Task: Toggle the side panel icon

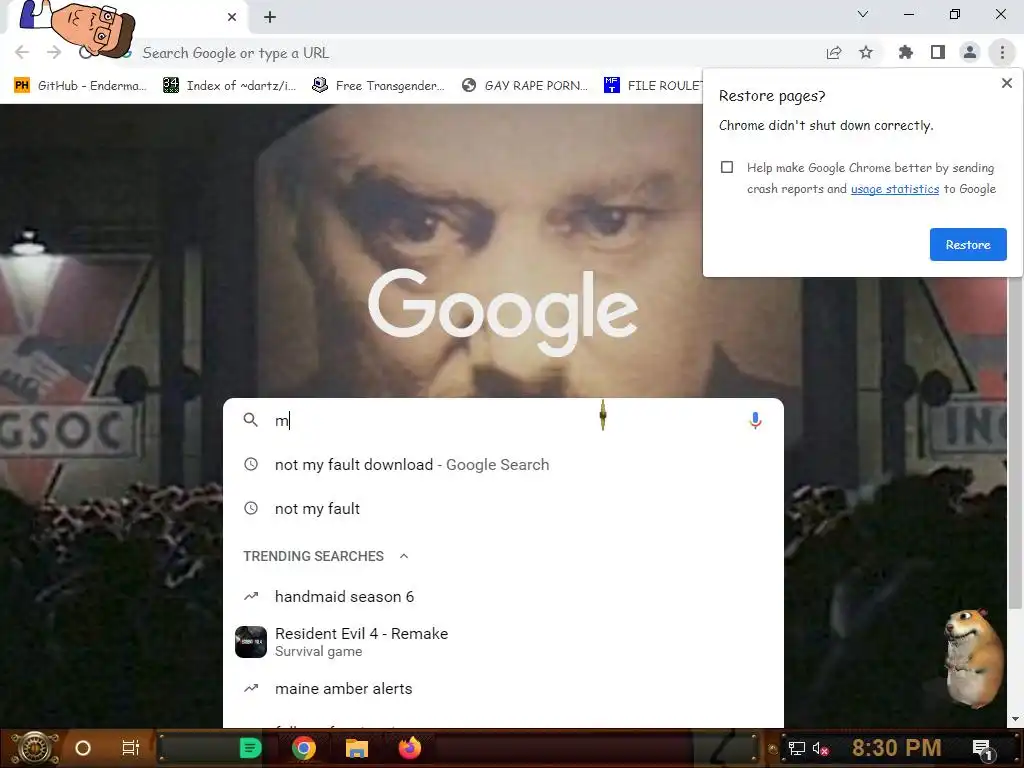Action: pos(938,52)
